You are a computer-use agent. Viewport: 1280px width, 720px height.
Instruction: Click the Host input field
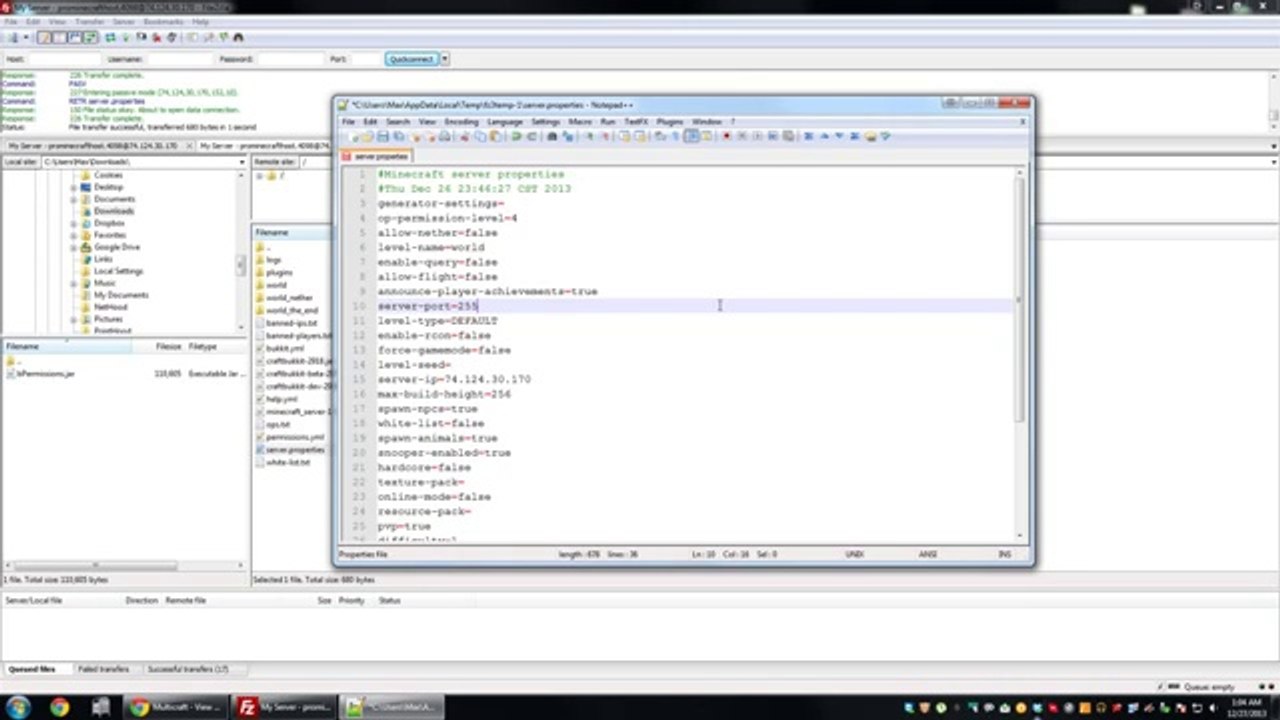(64, 59)
